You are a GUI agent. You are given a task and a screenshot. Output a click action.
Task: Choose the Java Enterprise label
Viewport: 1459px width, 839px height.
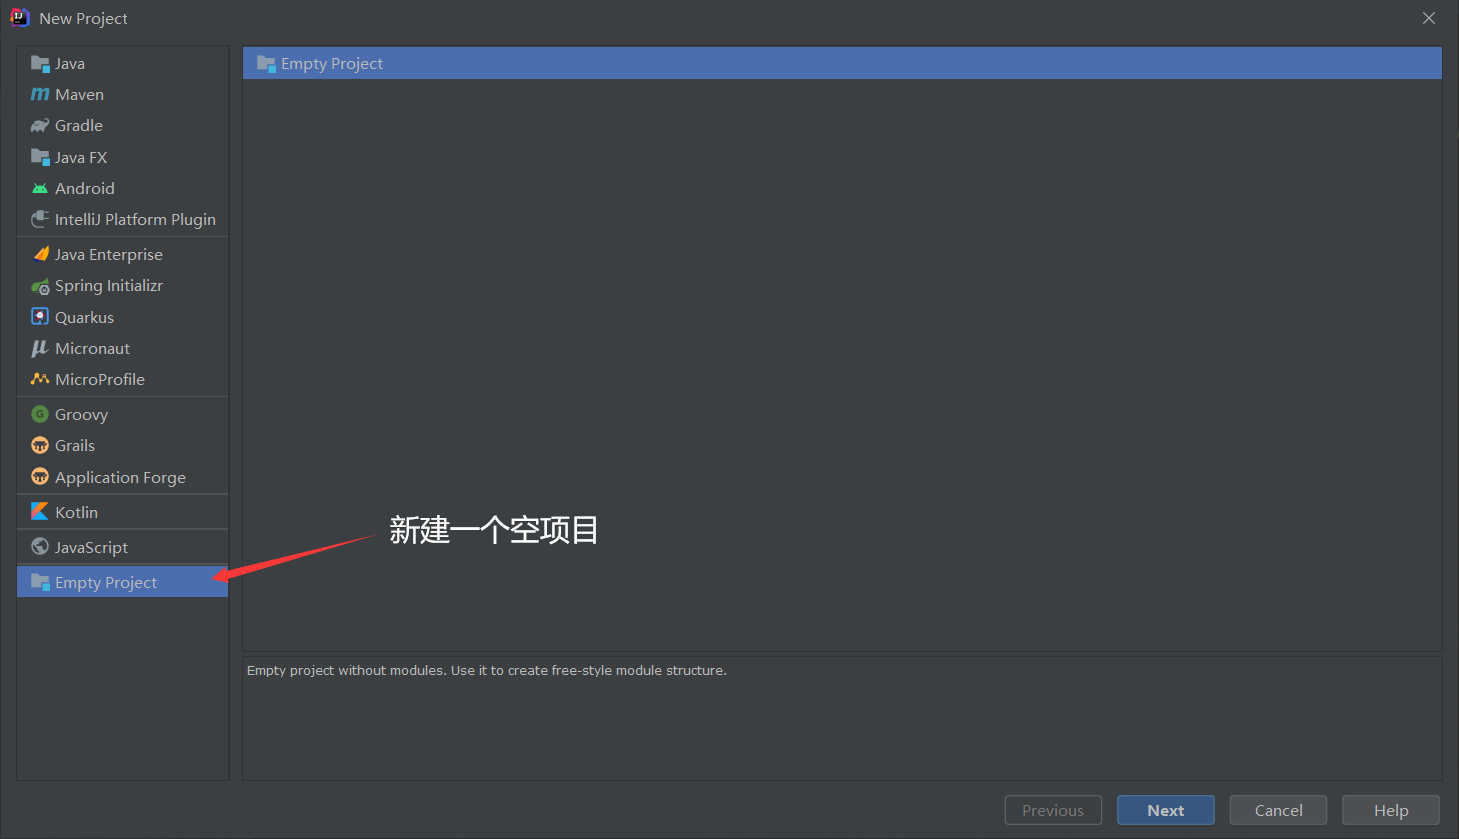(x=108, y=254)
